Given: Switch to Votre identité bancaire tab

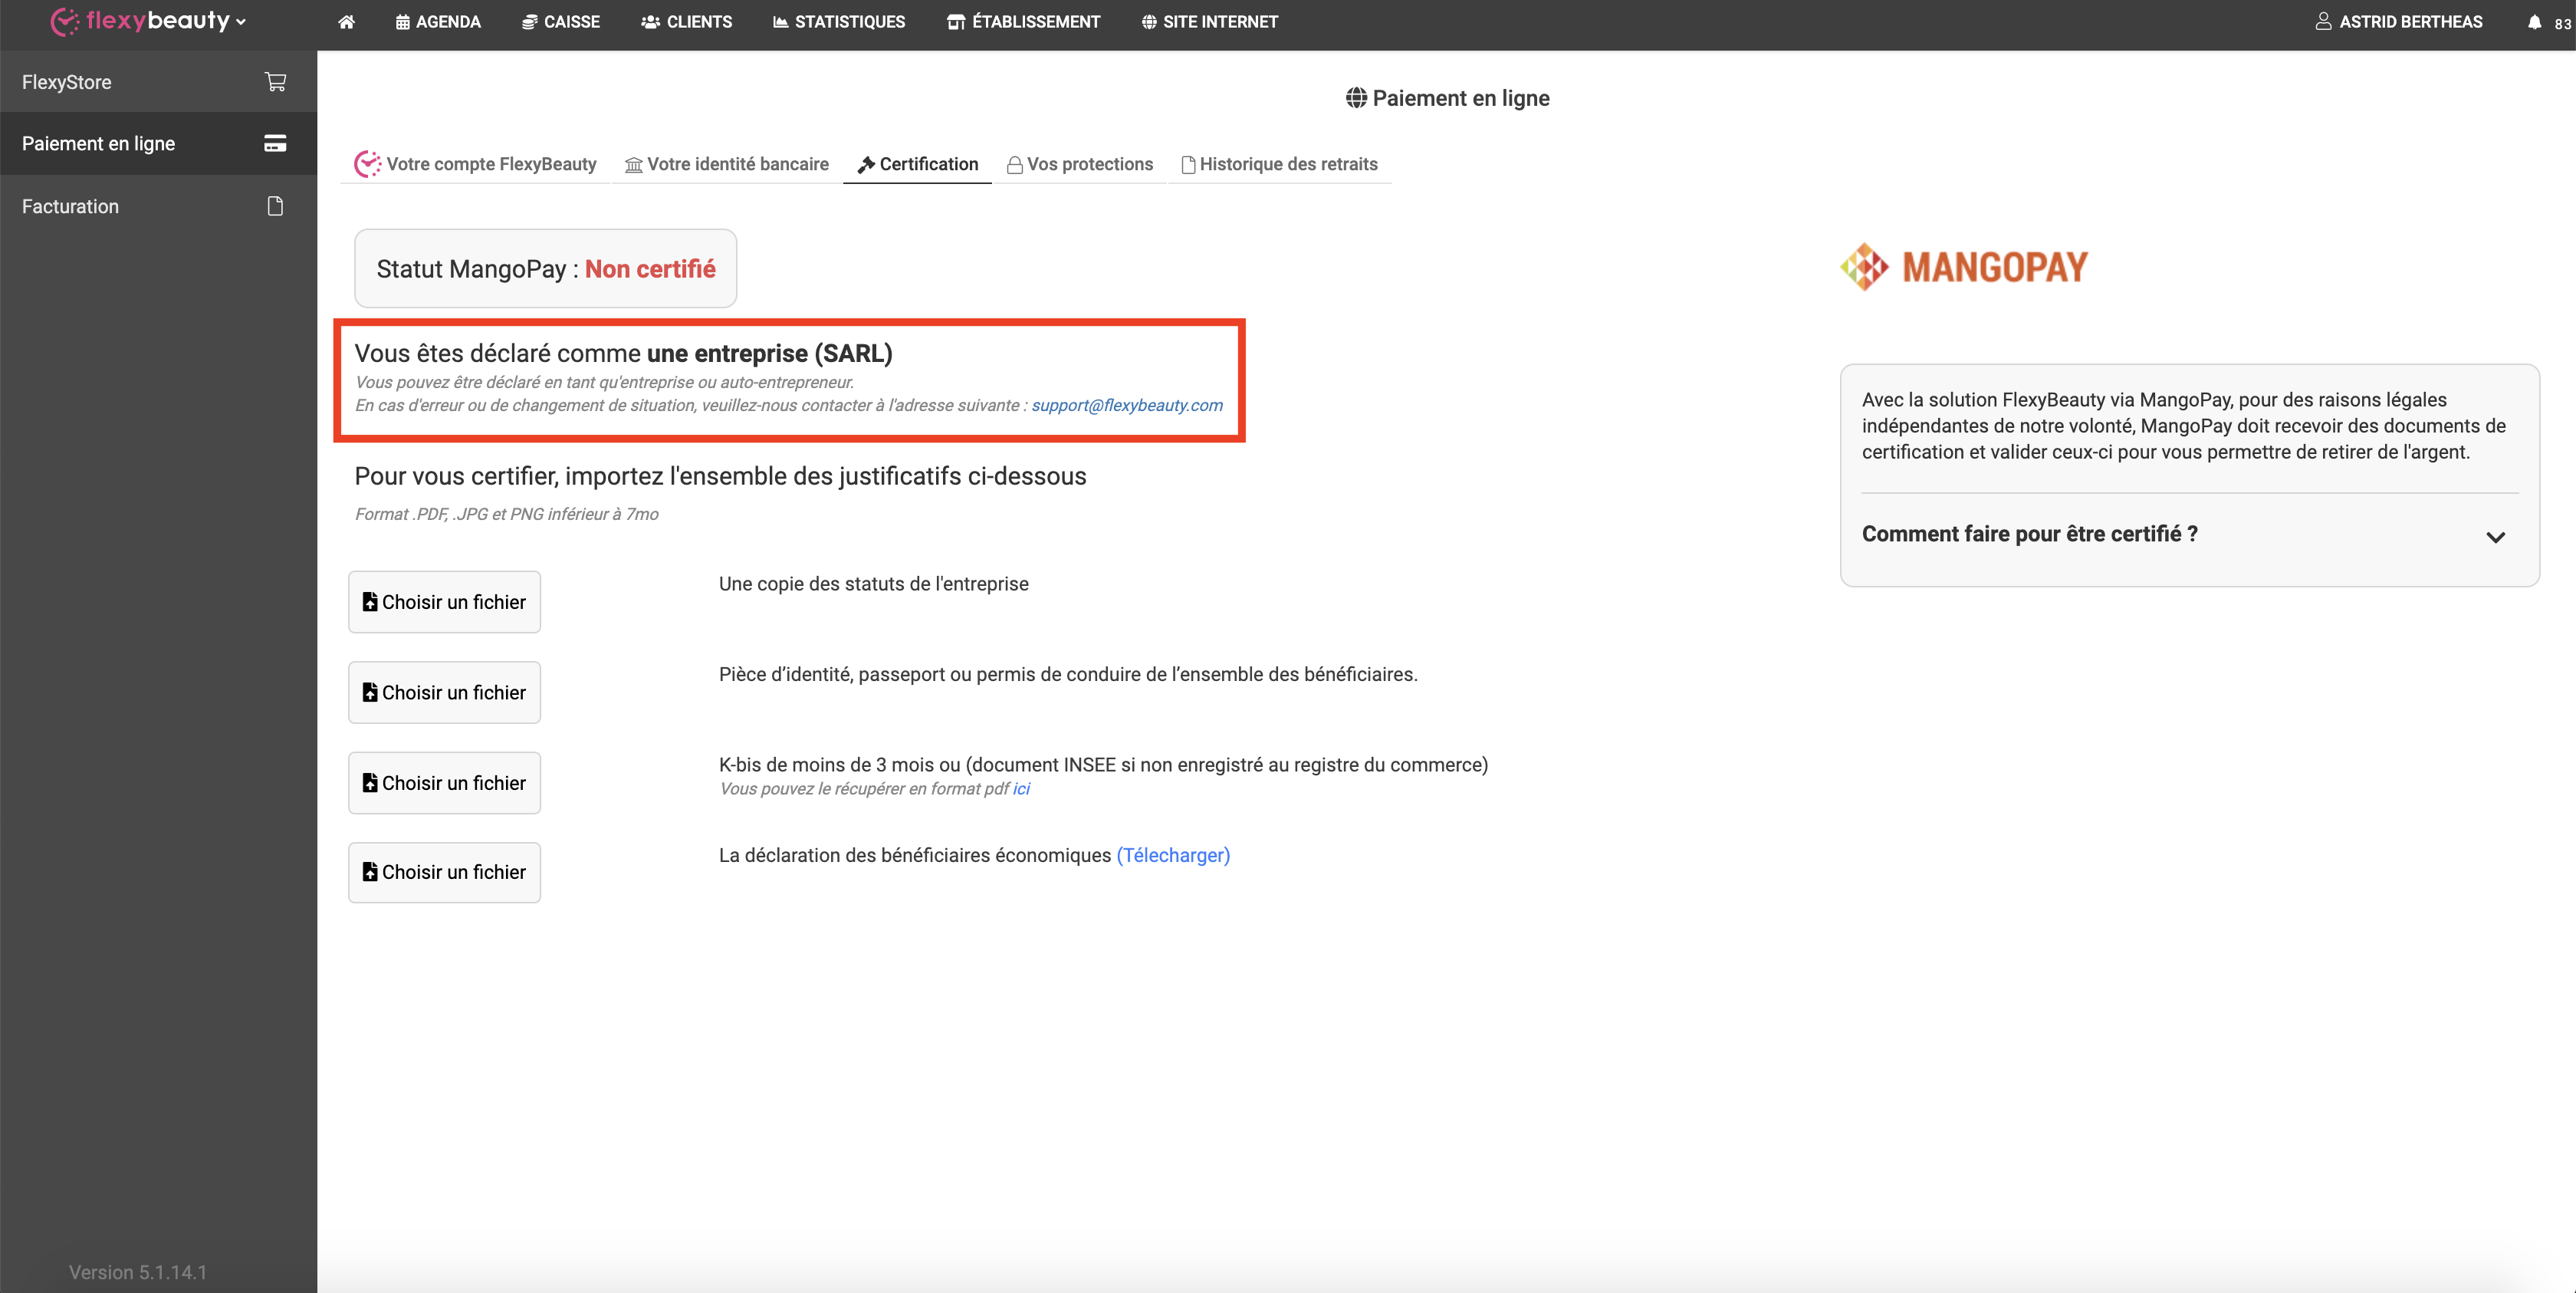Looking at the screenshot, I should [x=726, y=164].
